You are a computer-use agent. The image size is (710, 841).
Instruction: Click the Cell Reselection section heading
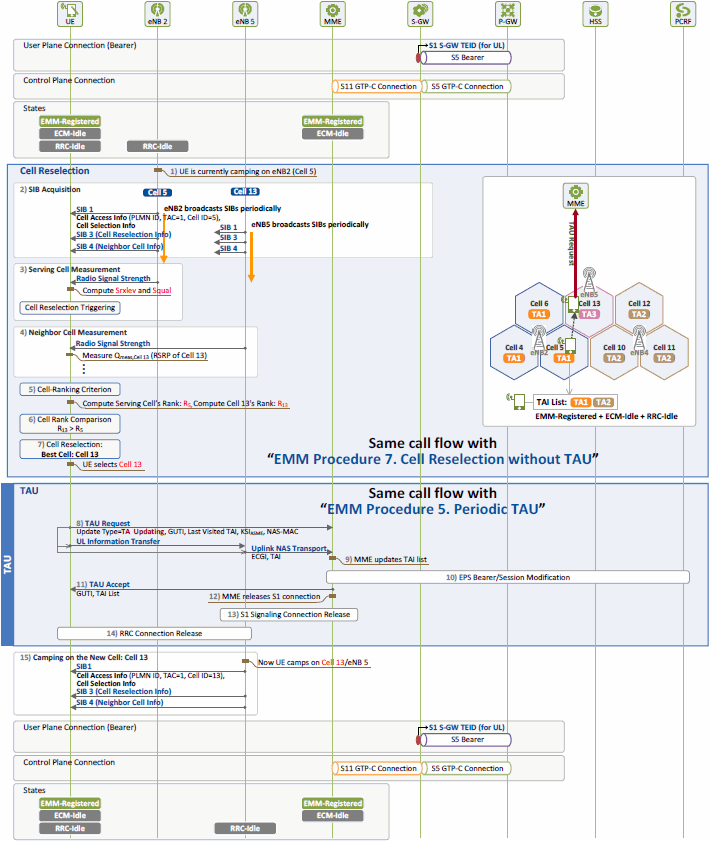[55, 171]
